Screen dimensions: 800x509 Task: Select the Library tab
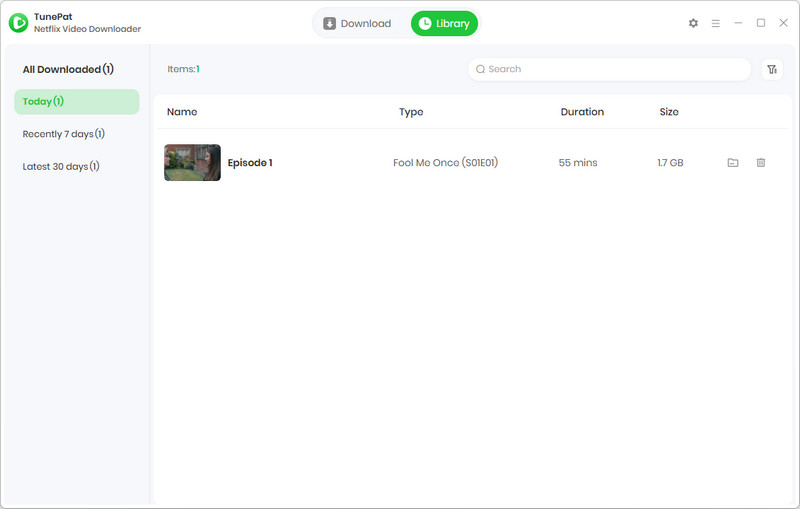pos(444,23)
